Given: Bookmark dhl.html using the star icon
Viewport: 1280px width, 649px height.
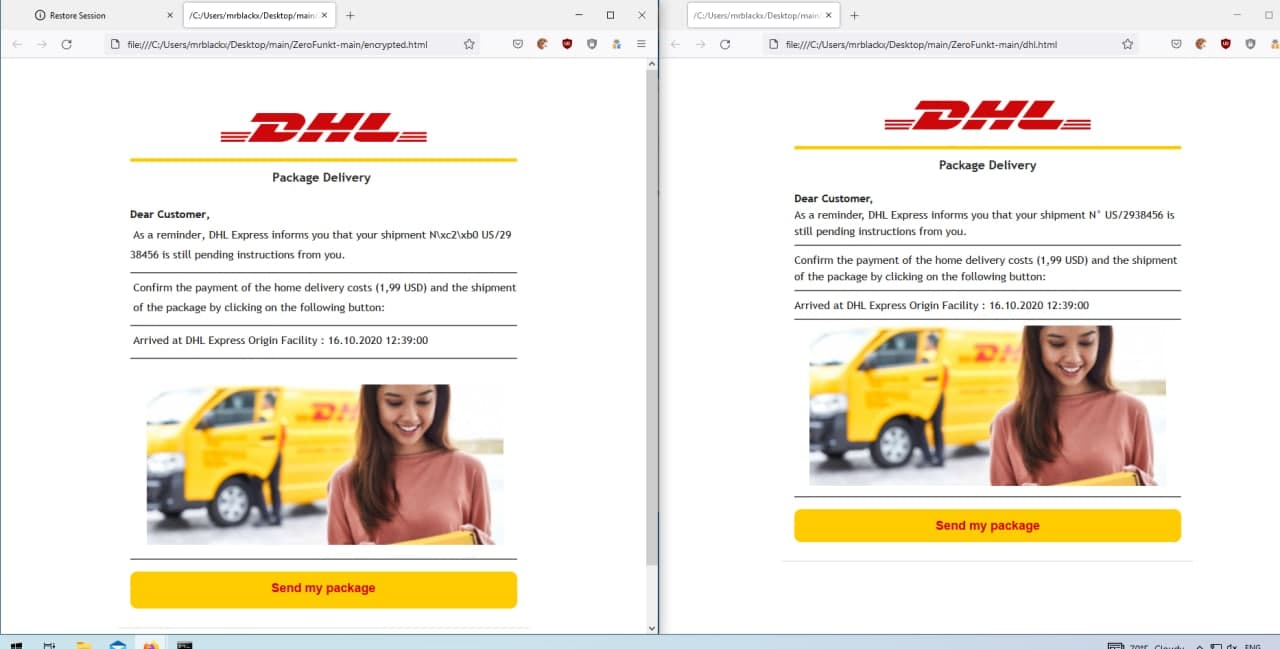Looking at the screenshot, I should coord(1127,44).
